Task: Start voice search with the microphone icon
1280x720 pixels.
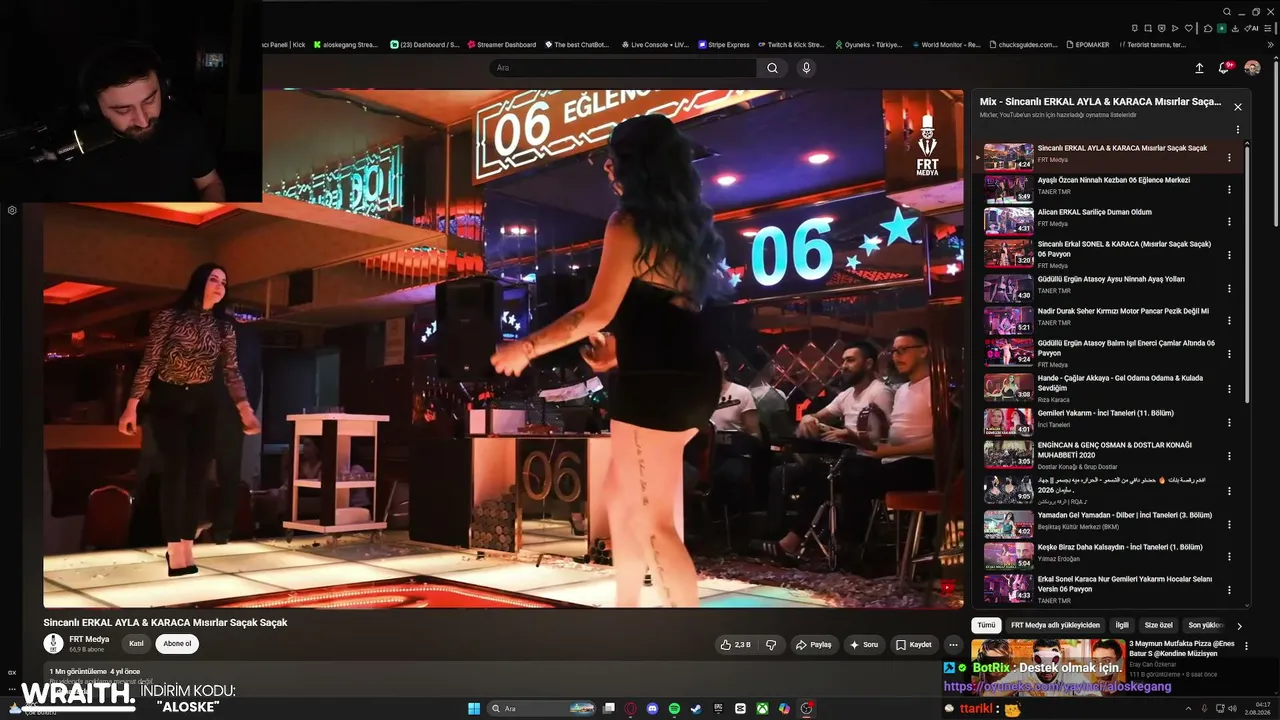Action: tap(806, 68)
